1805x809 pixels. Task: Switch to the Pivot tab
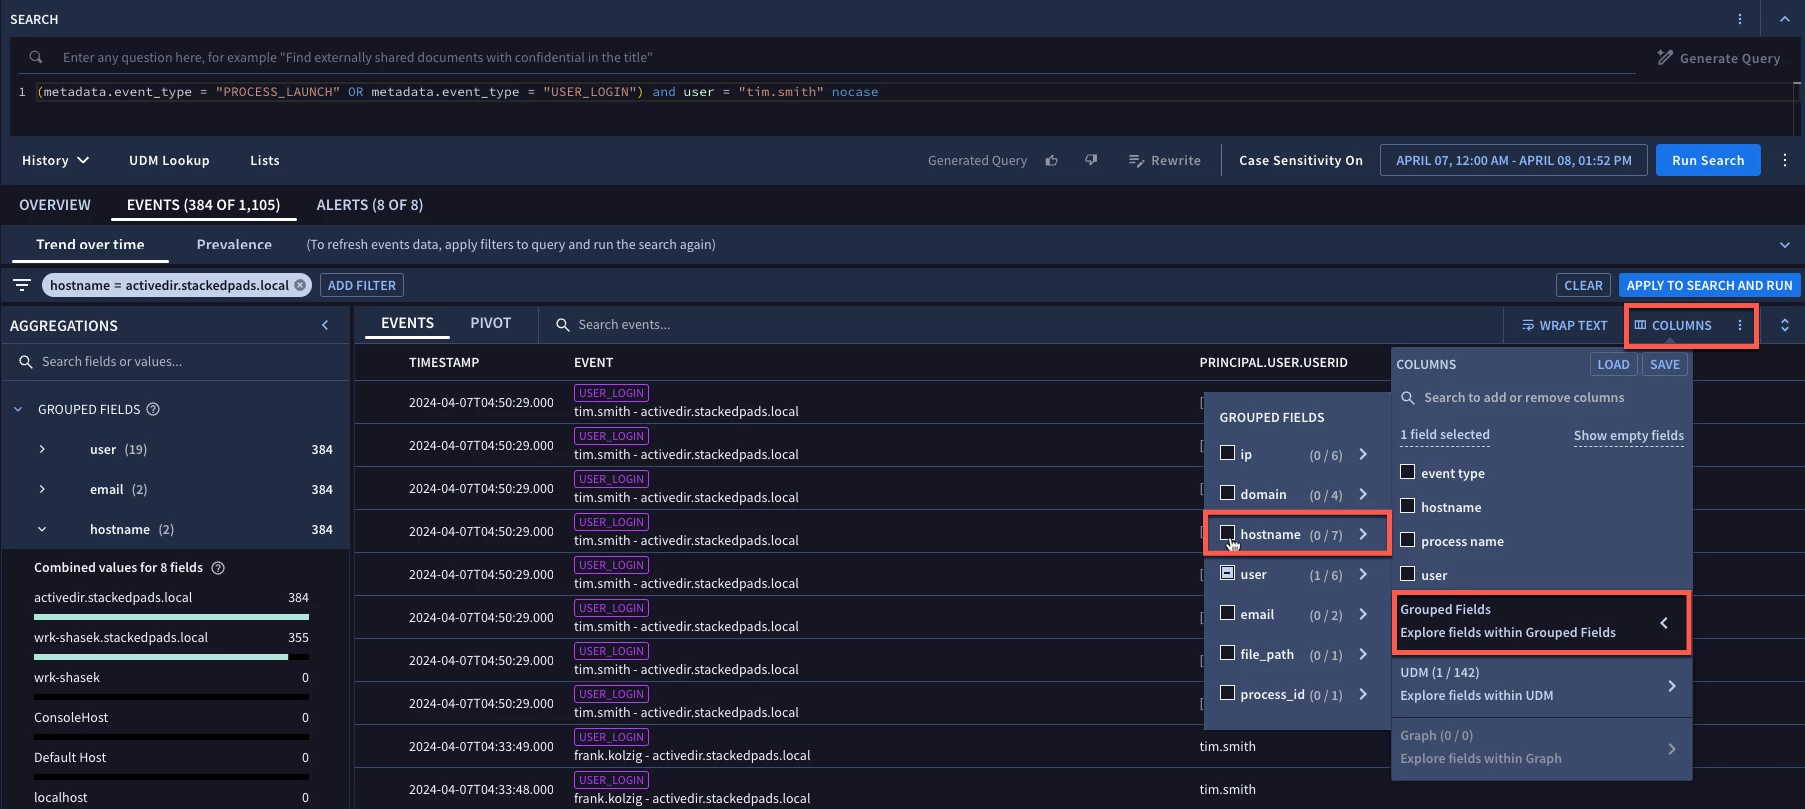491,323
